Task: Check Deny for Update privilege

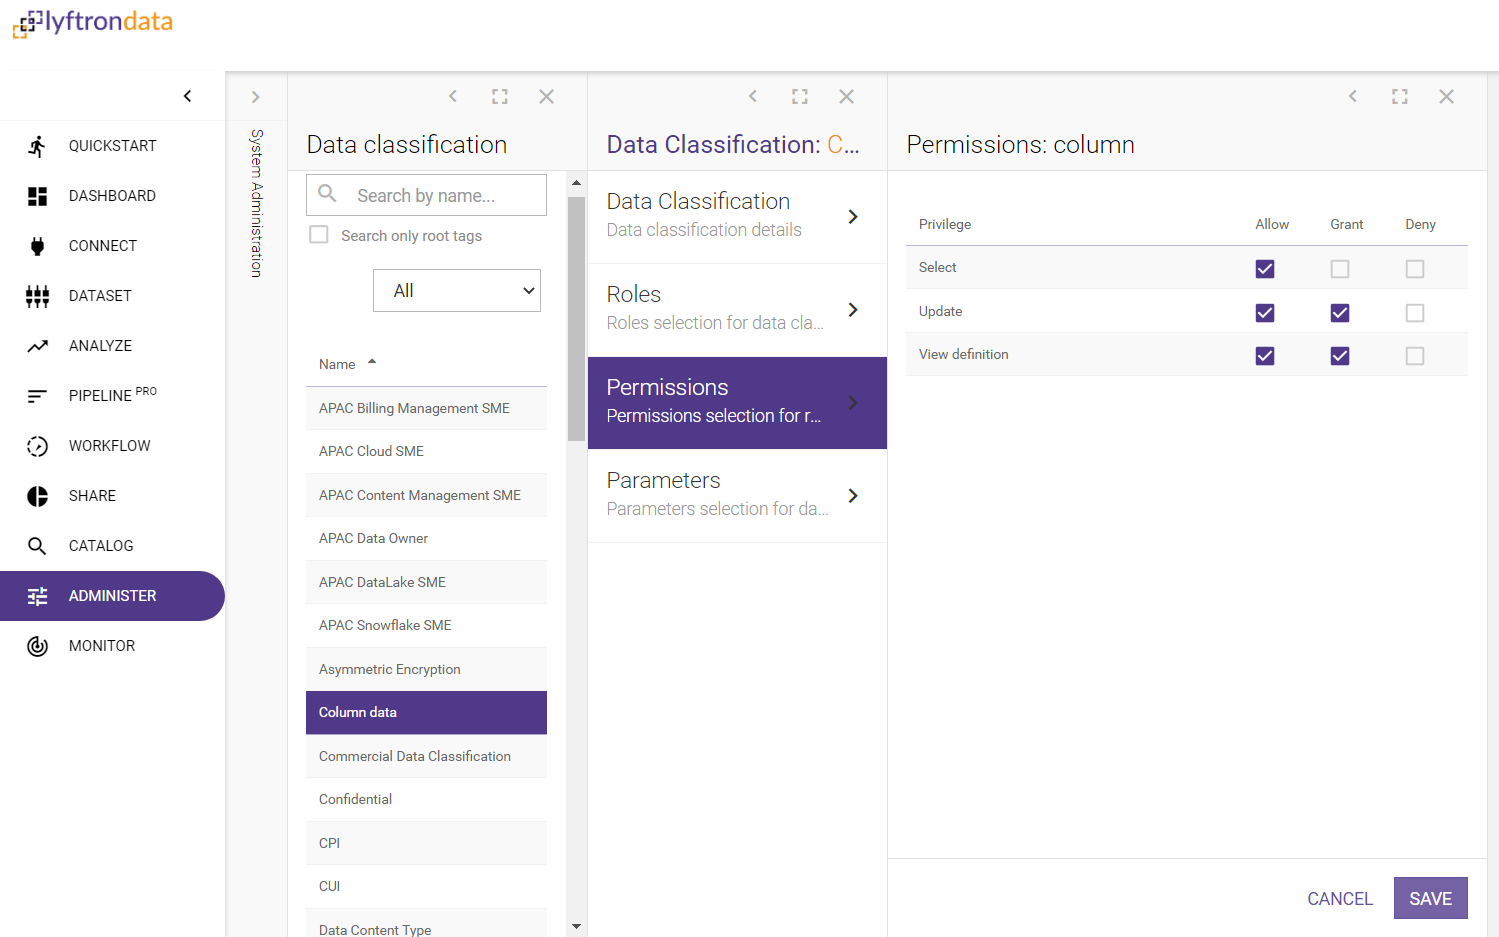Action: click(1415, 313)
